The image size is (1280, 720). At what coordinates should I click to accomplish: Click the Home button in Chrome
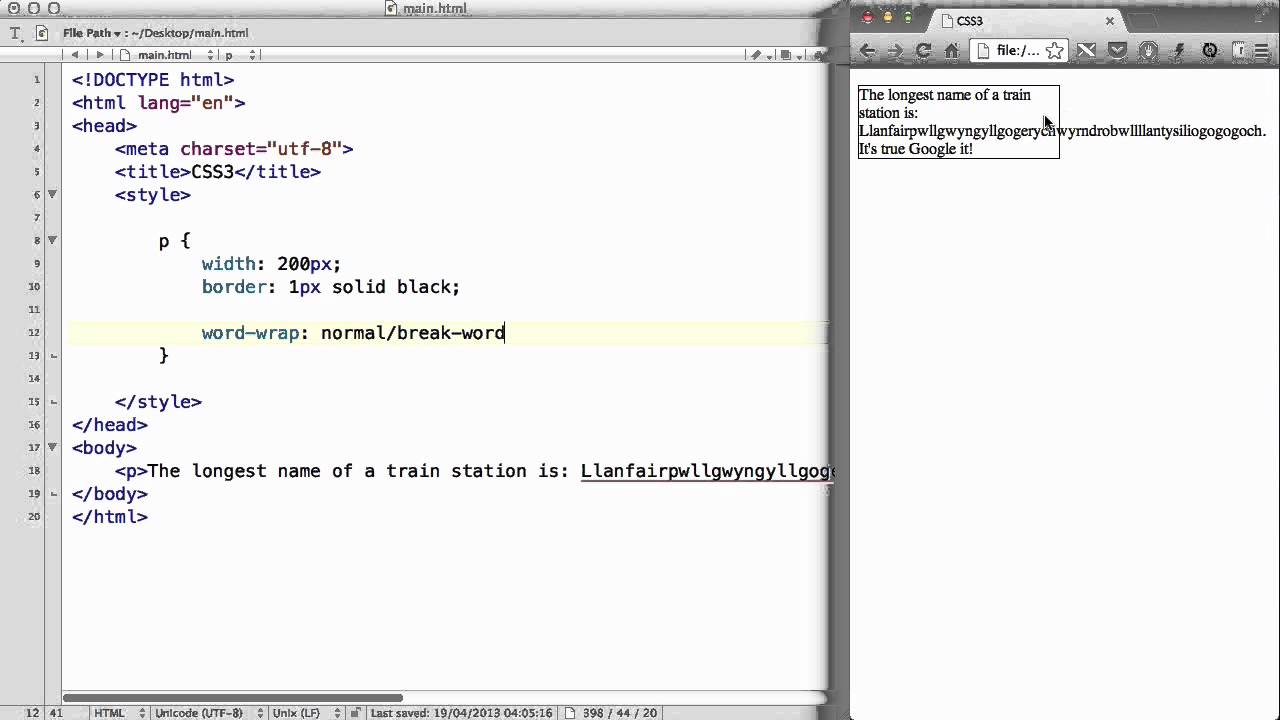(952, 50)
